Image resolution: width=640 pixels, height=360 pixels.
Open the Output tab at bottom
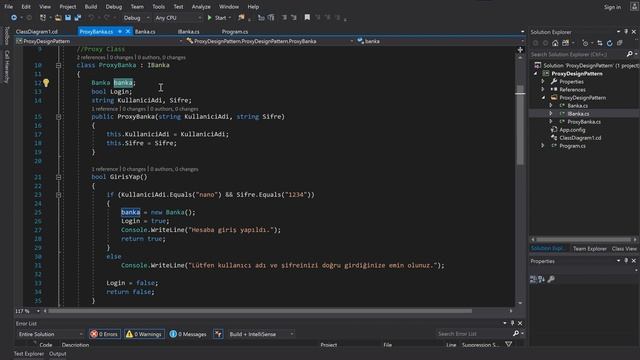coord(58,354)
